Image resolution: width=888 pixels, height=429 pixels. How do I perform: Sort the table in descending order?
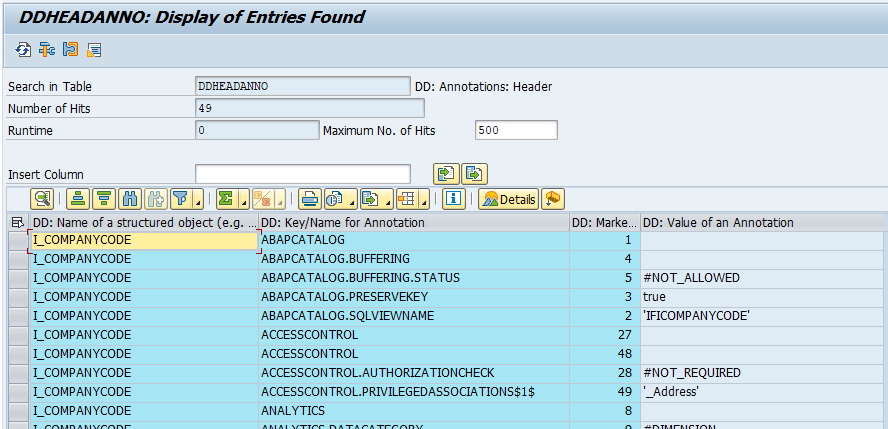[x=104, y=199]
